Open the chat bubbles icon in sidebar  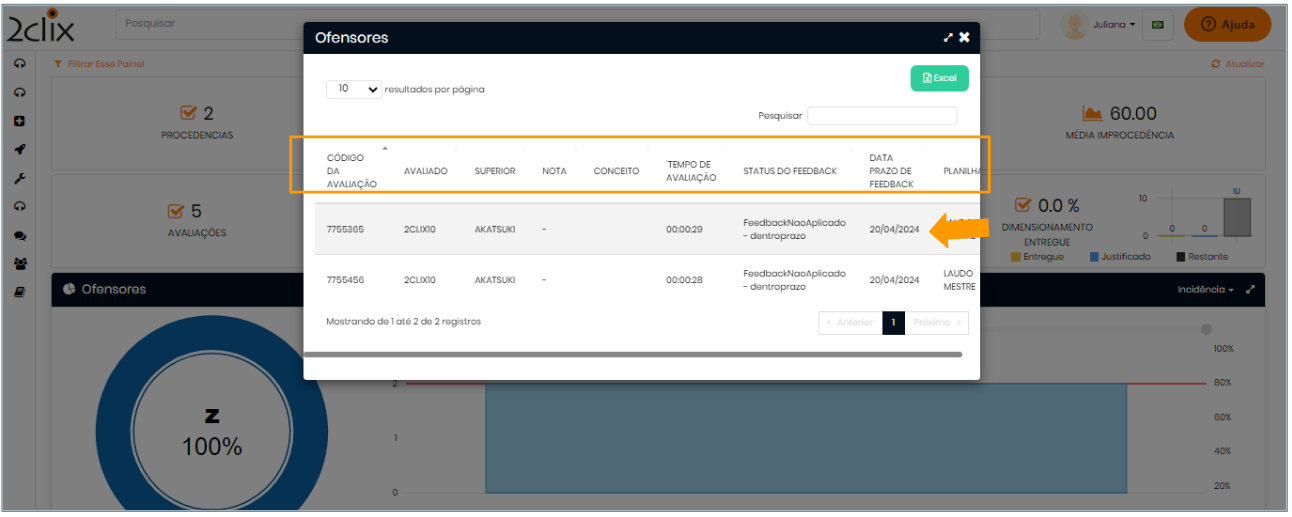(x=19, y=236)
